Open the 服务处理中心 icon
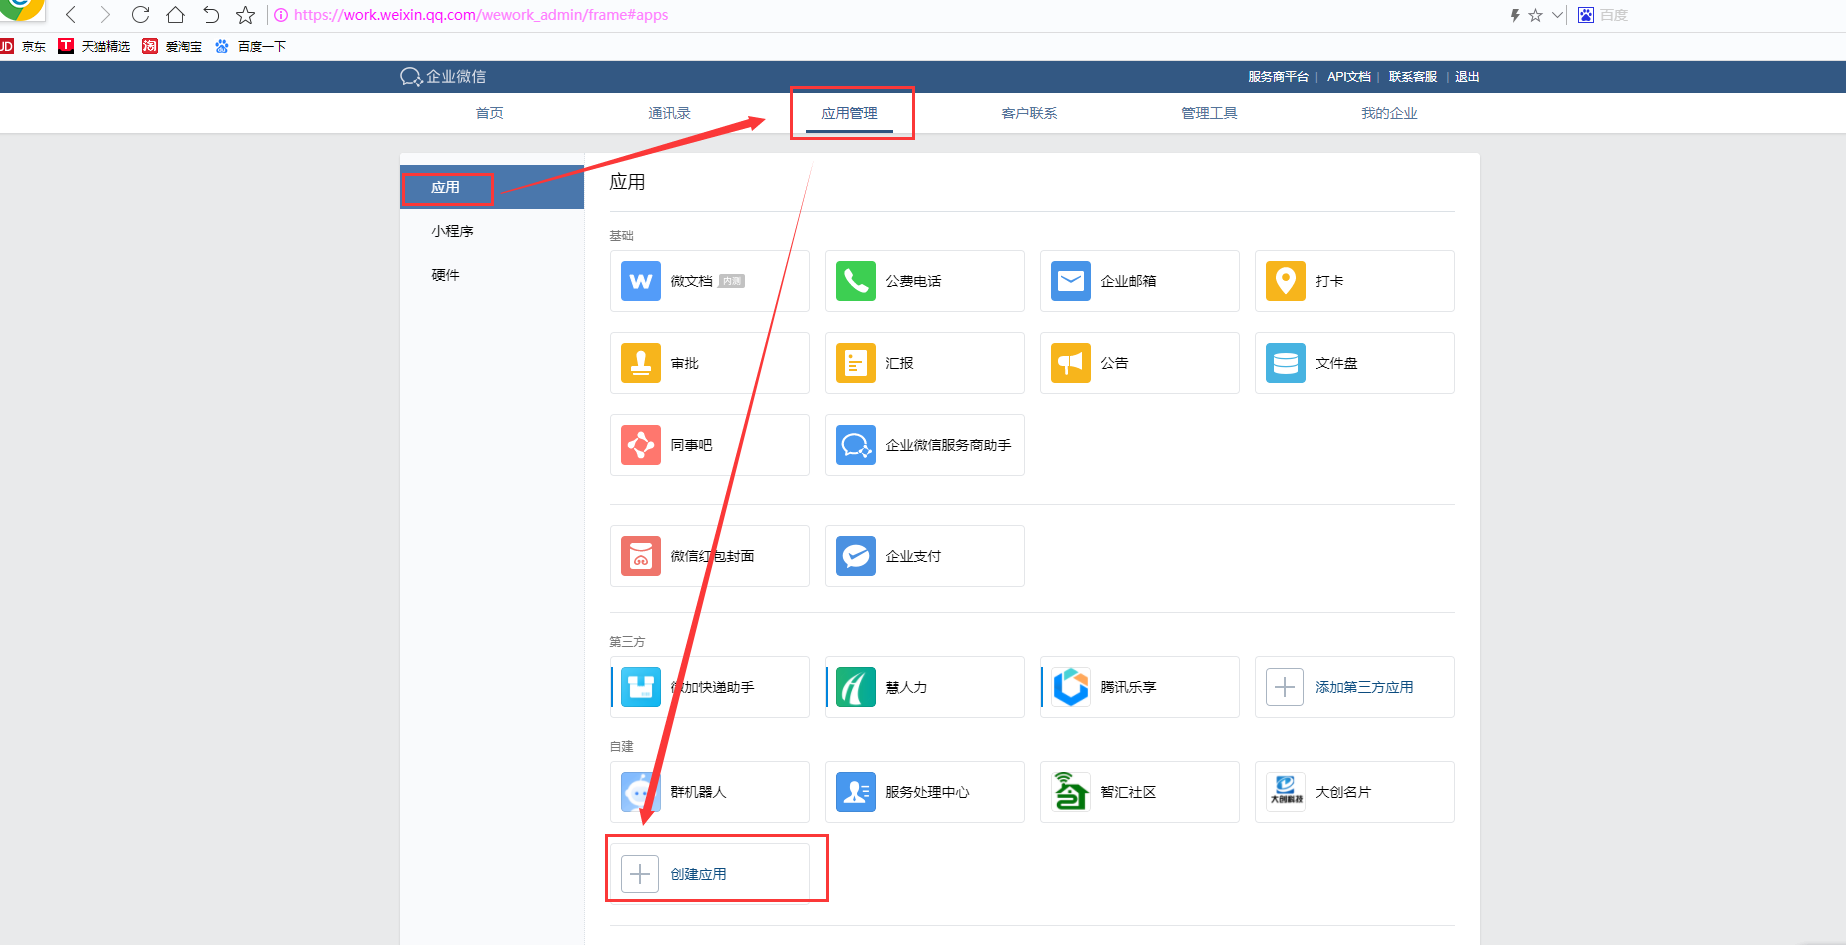 [x=856, y=792]
